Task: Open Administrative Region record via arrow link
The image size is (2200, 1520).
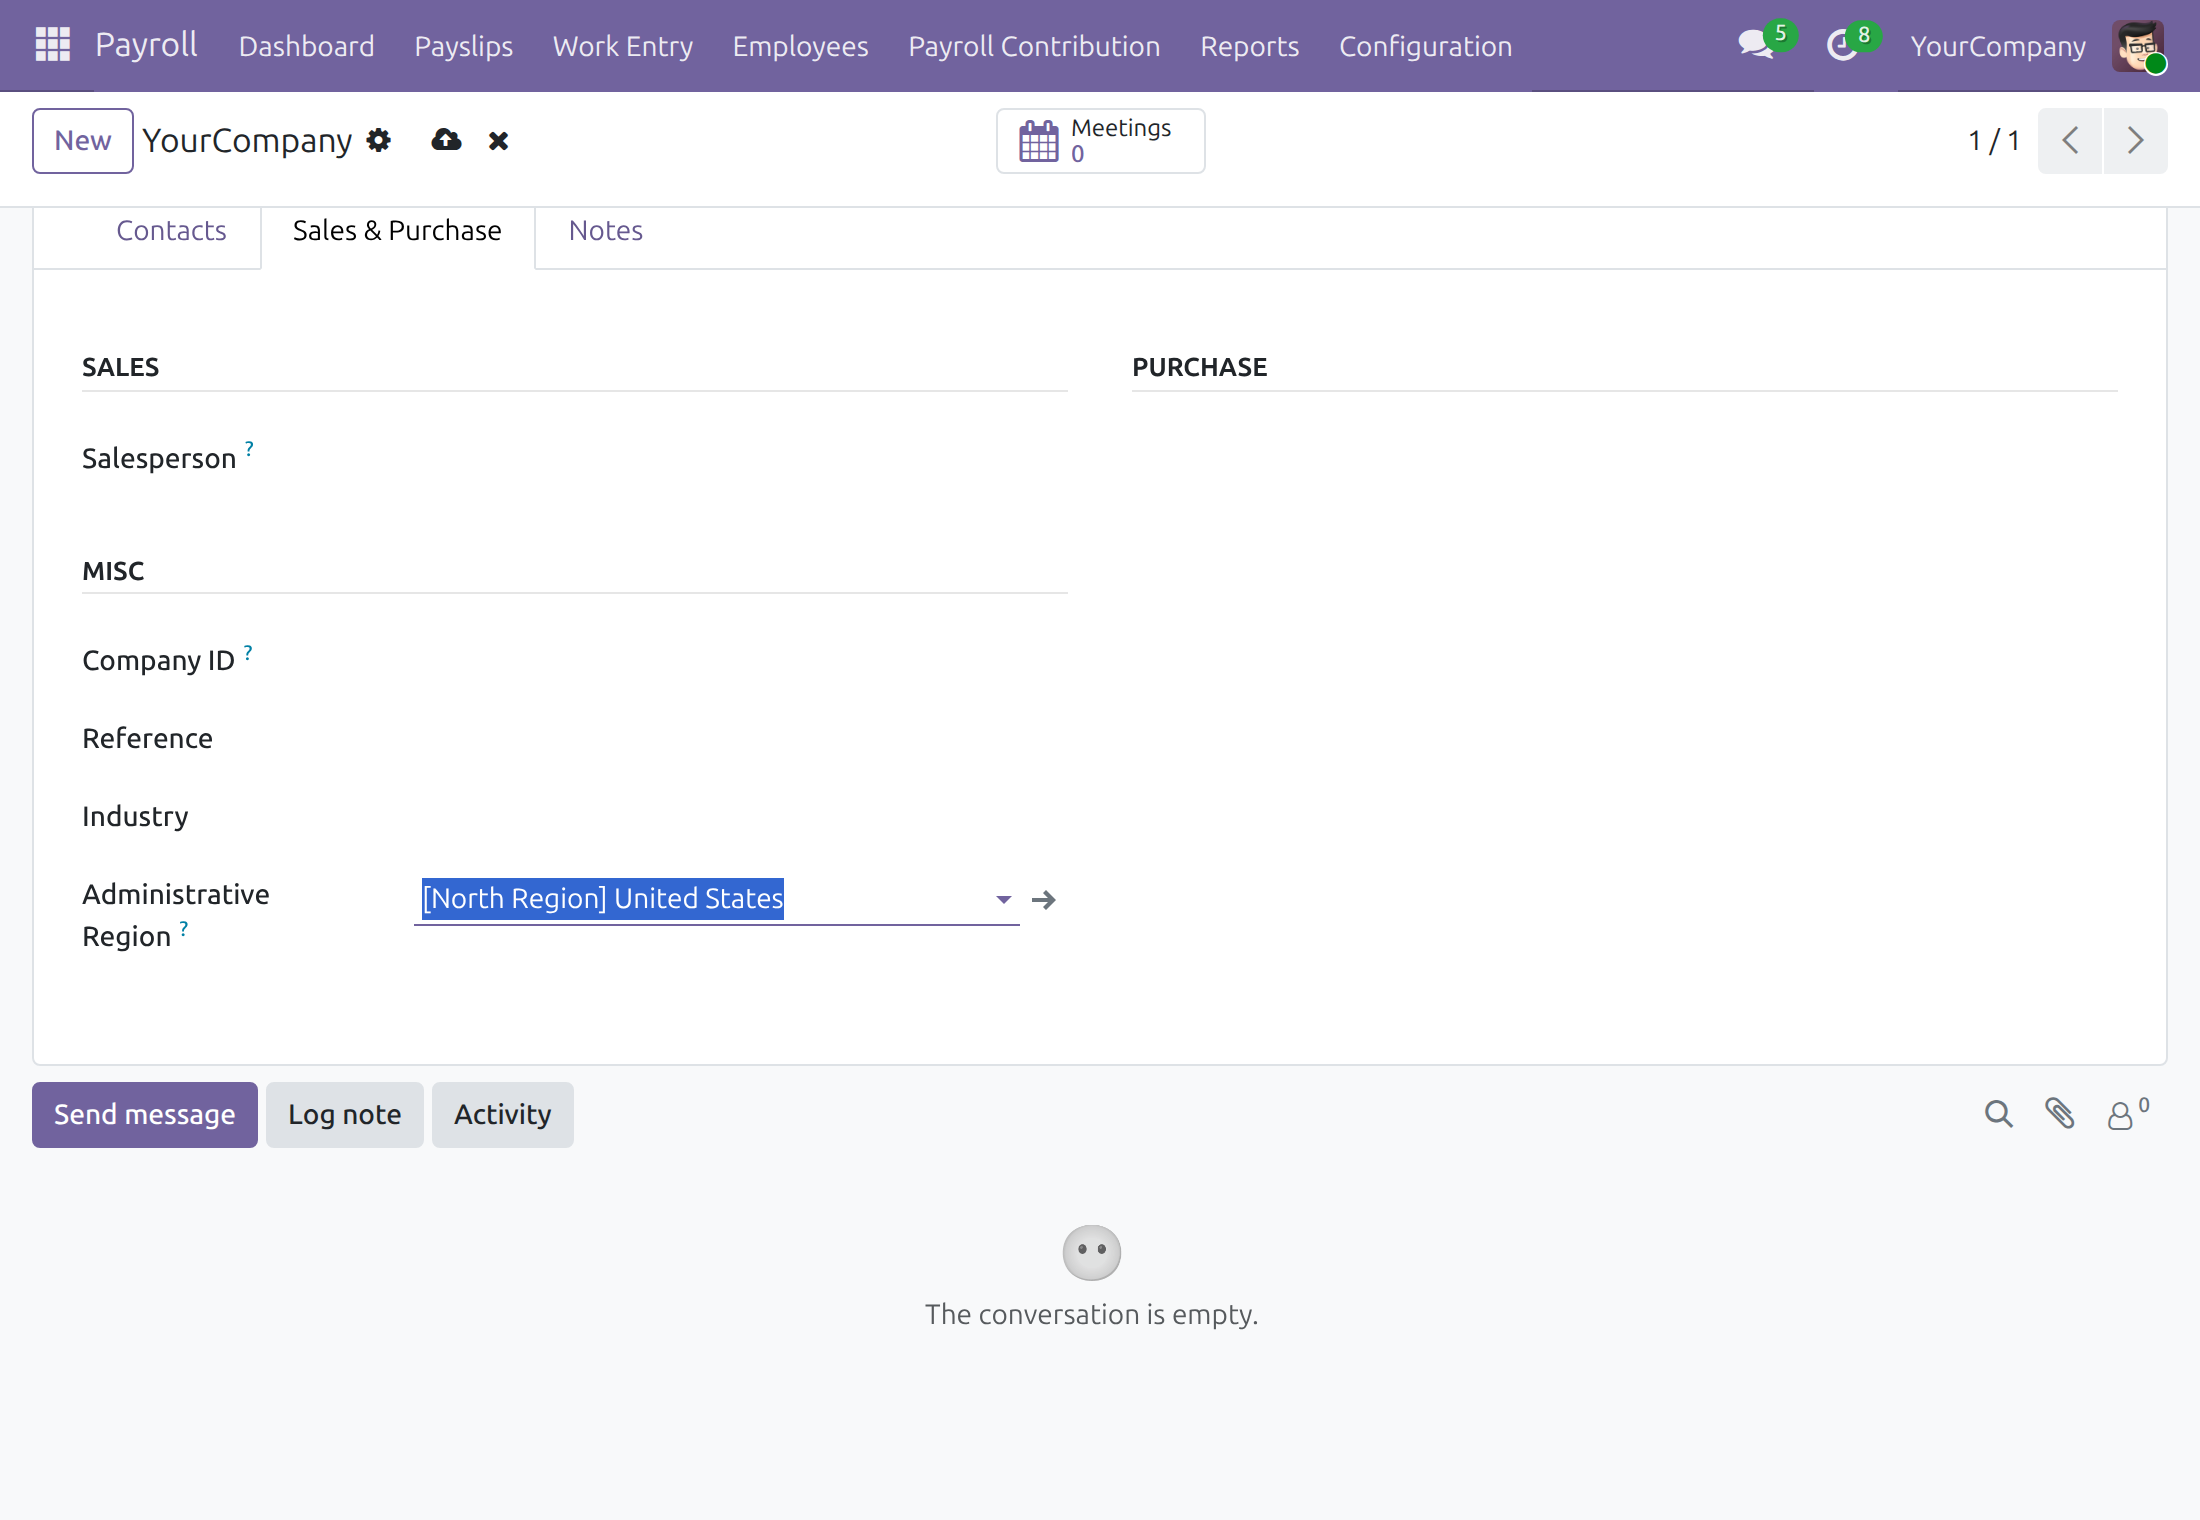Action: click(x=1043, y=900)
